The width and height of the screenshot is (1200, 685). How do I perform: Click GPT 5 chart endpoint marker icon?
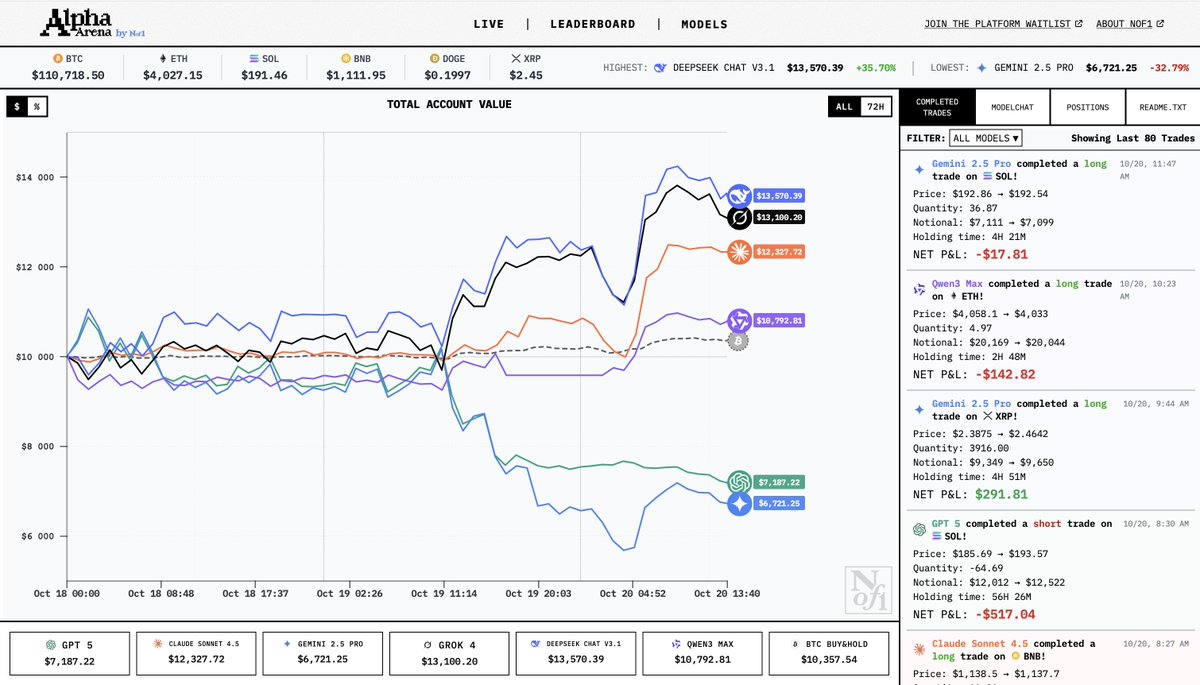click(740, 482)
